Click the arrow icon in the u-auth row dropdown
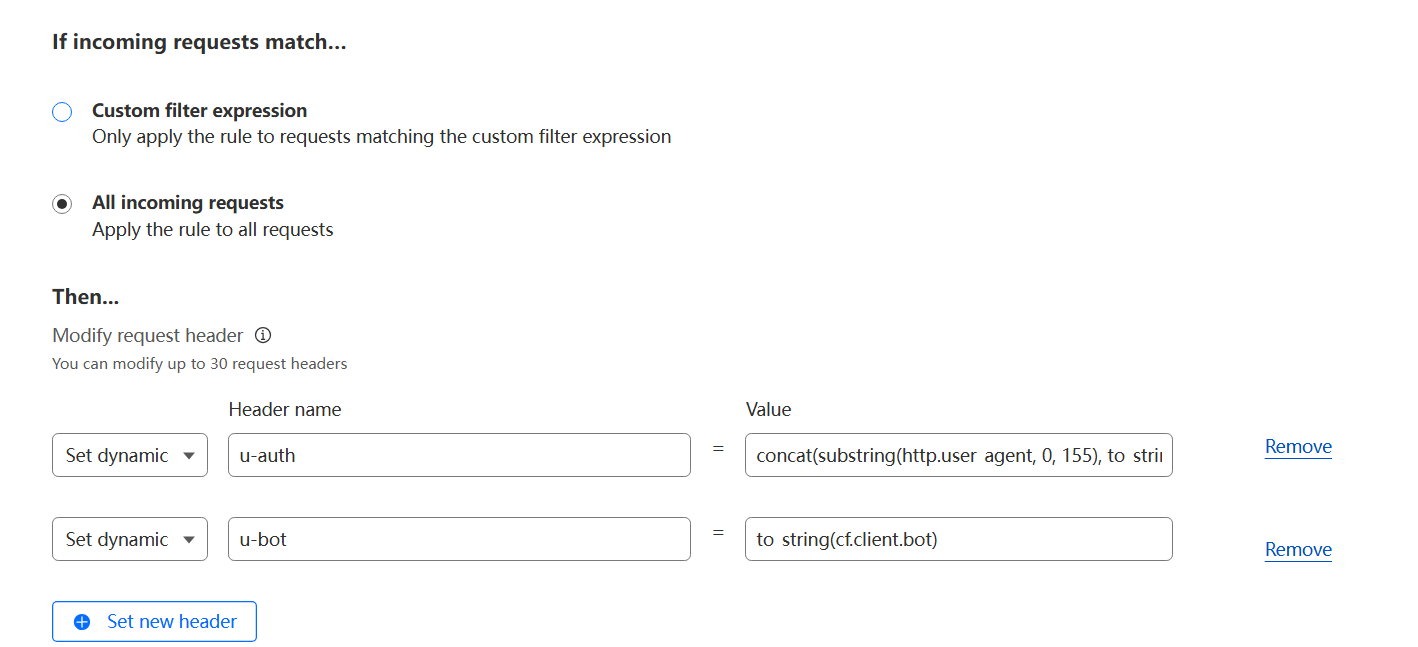This screenshot has height=647, width=1418. point(189,456)
